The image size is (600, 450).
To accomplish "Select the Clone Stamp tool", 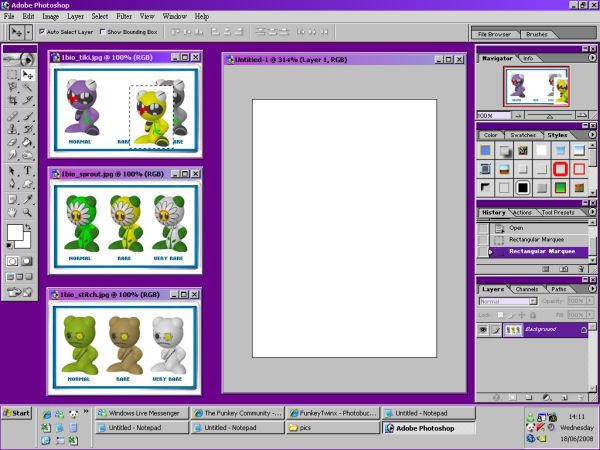I will pos(13,129).
